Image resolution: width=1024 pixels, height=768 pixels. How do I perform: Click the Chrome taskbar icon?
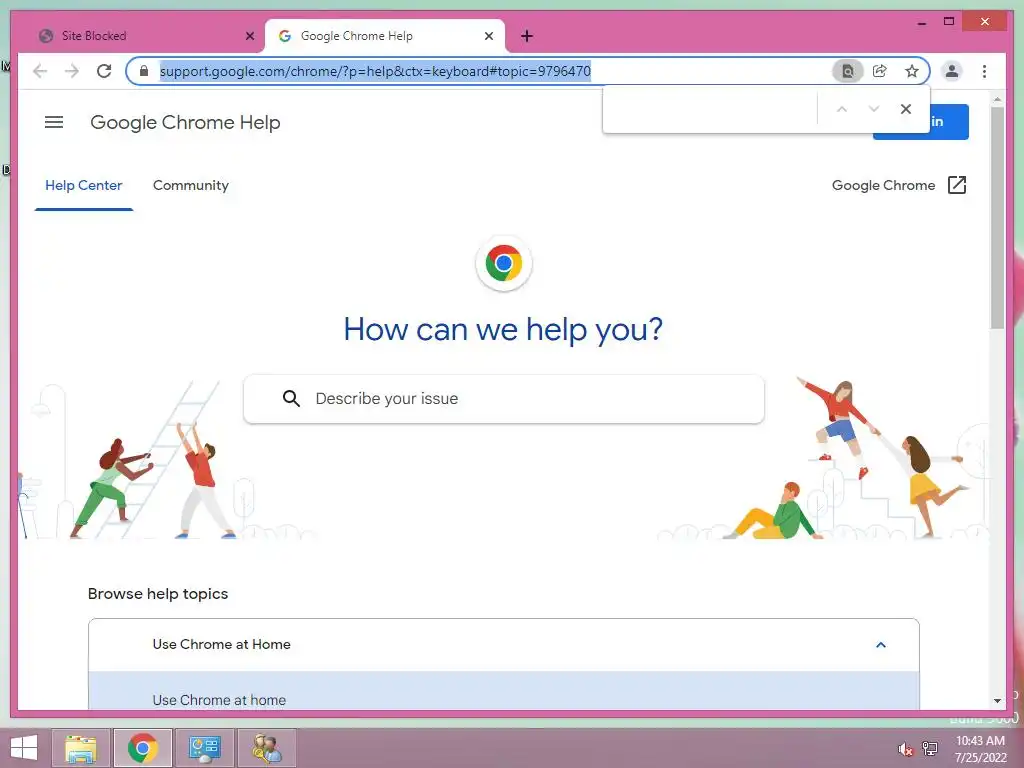point(143,748)
